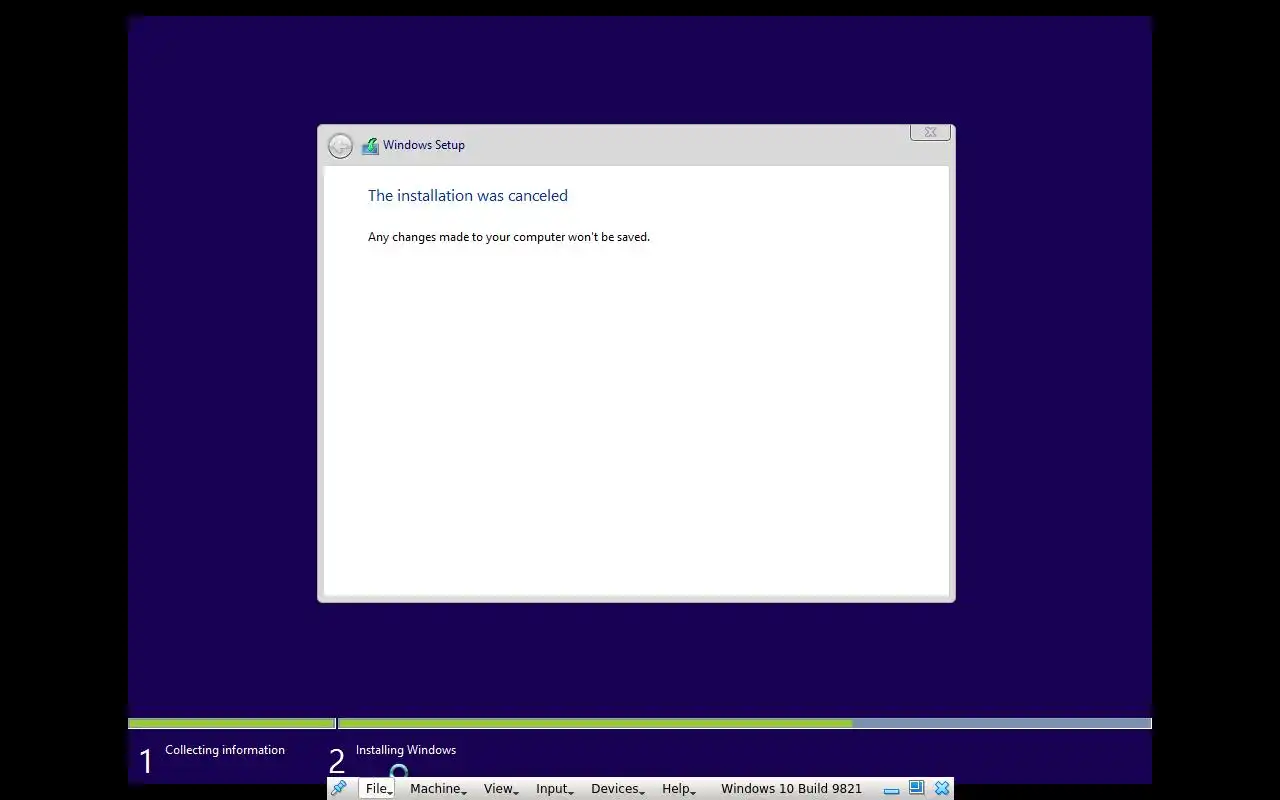Click the Installing Windows progress bar
Viewport: 1280px width, 800px height.
(745, 723)
